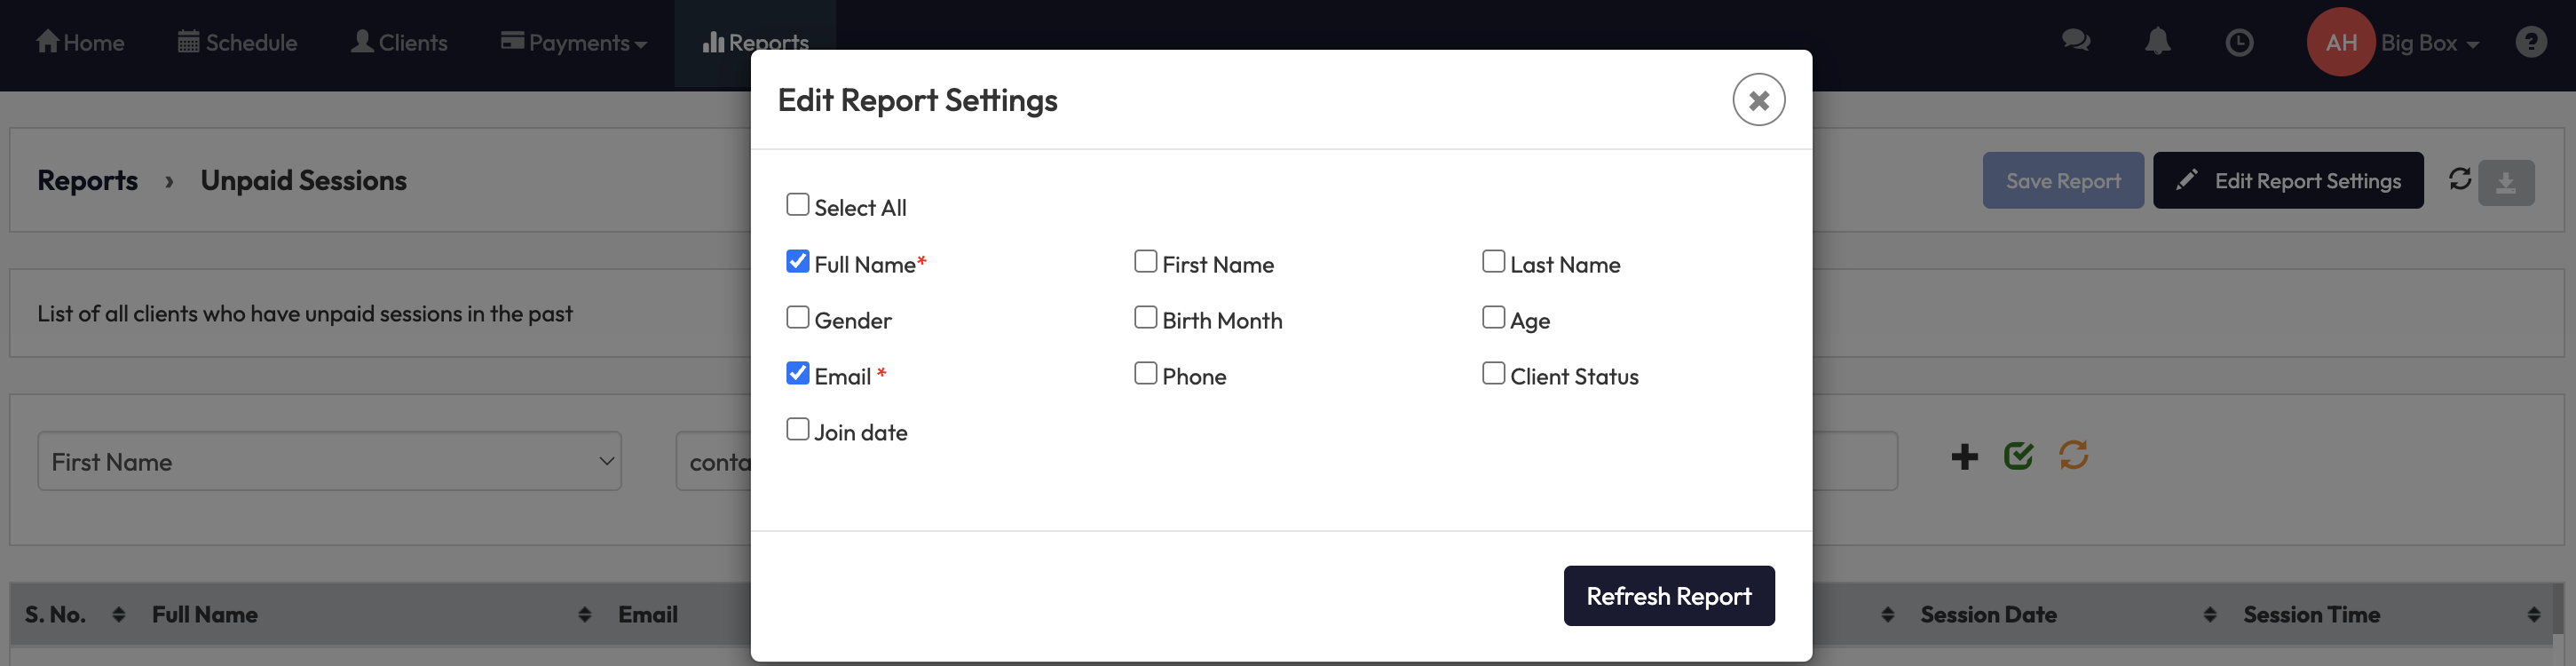Click the help question mark icon
Screen dimensions: 2576x666
(x=2531, y=42)
